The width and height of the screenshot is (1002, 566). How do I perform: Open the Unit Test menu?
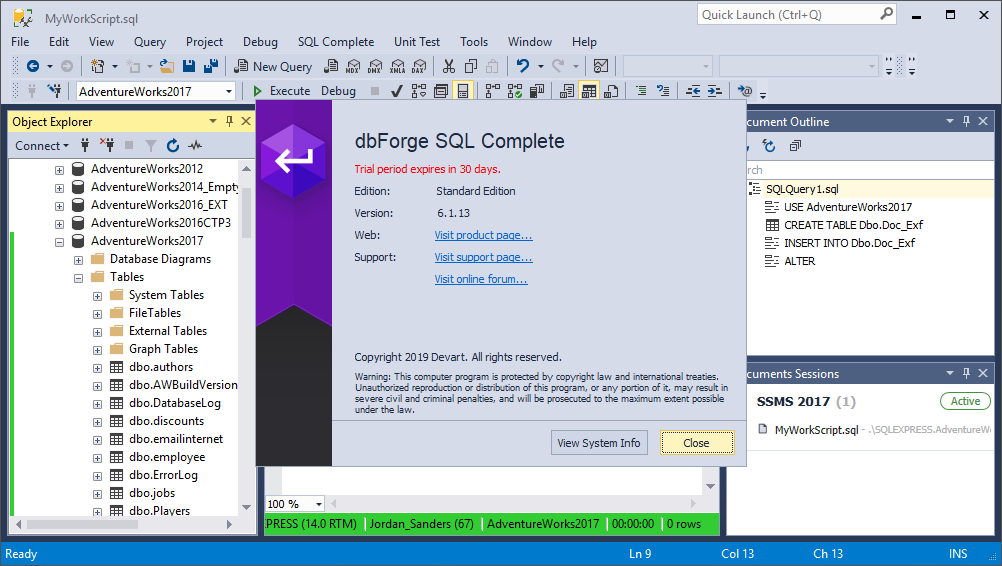click(x=417, y=42)
